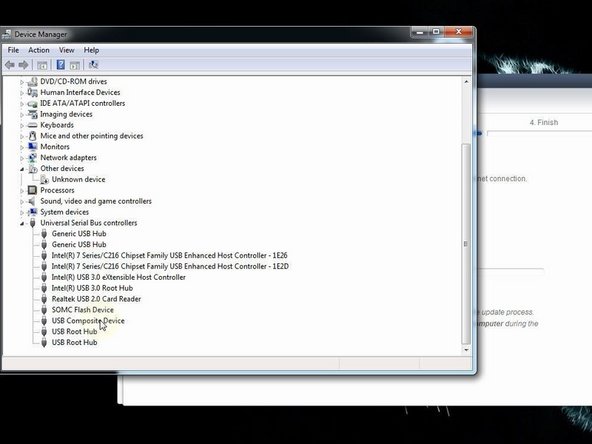The width and height of the screenshot is (592, 444).
Task: Select Intel USB 3.0 eXtensible Host Controller
Action: coord(119,278)
